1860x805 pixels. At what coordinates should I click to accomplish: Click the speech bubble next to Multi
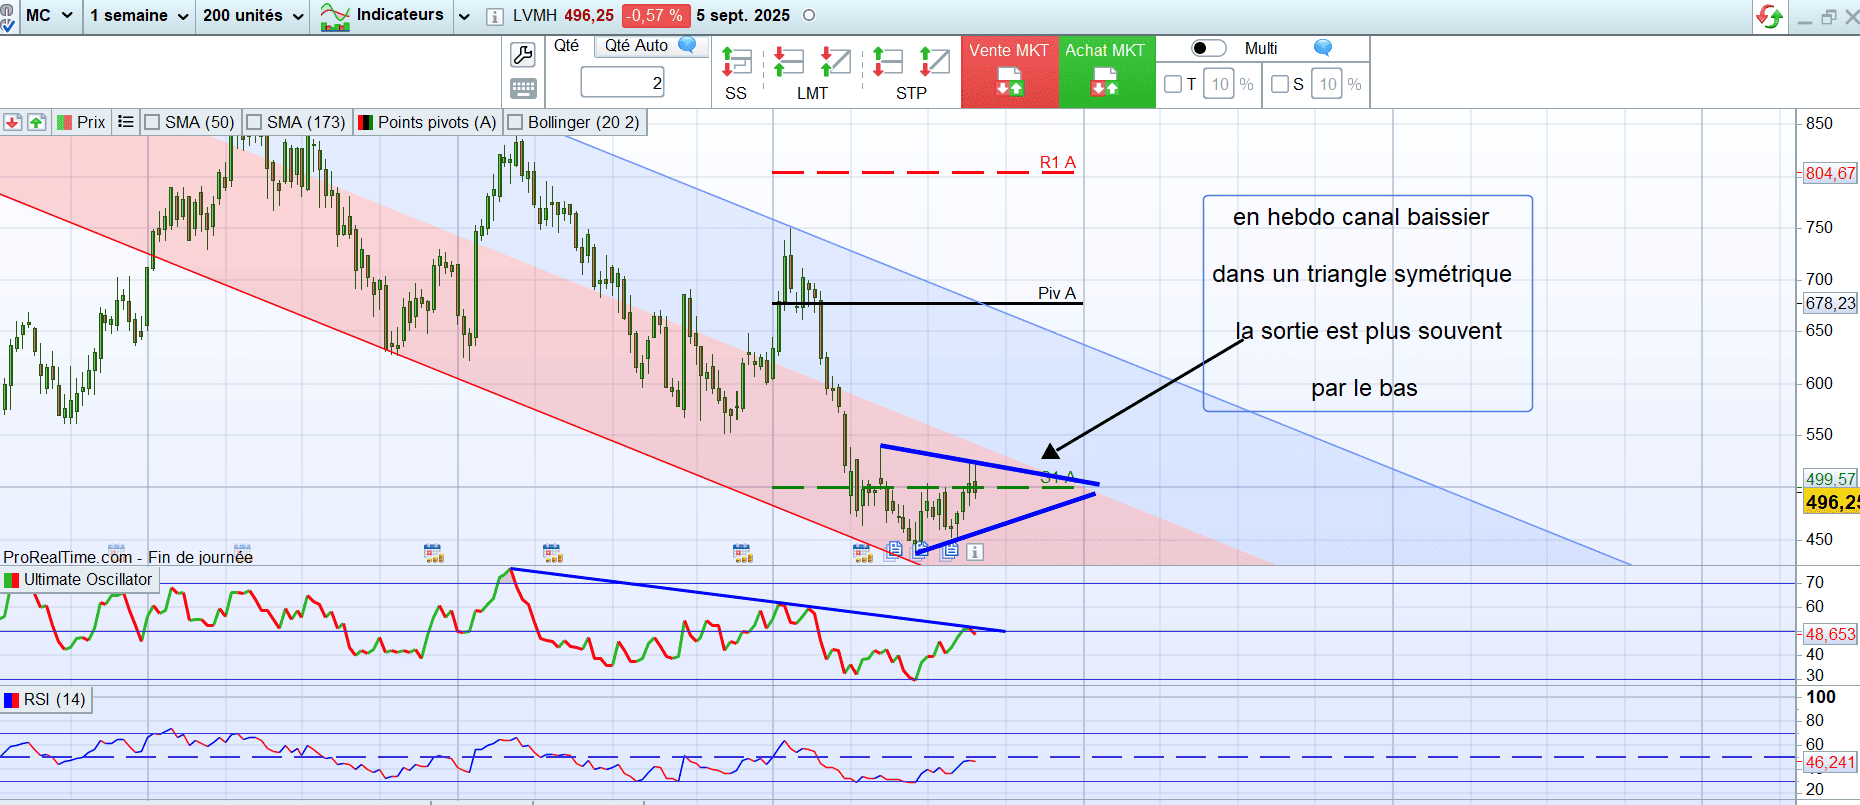1323,48
